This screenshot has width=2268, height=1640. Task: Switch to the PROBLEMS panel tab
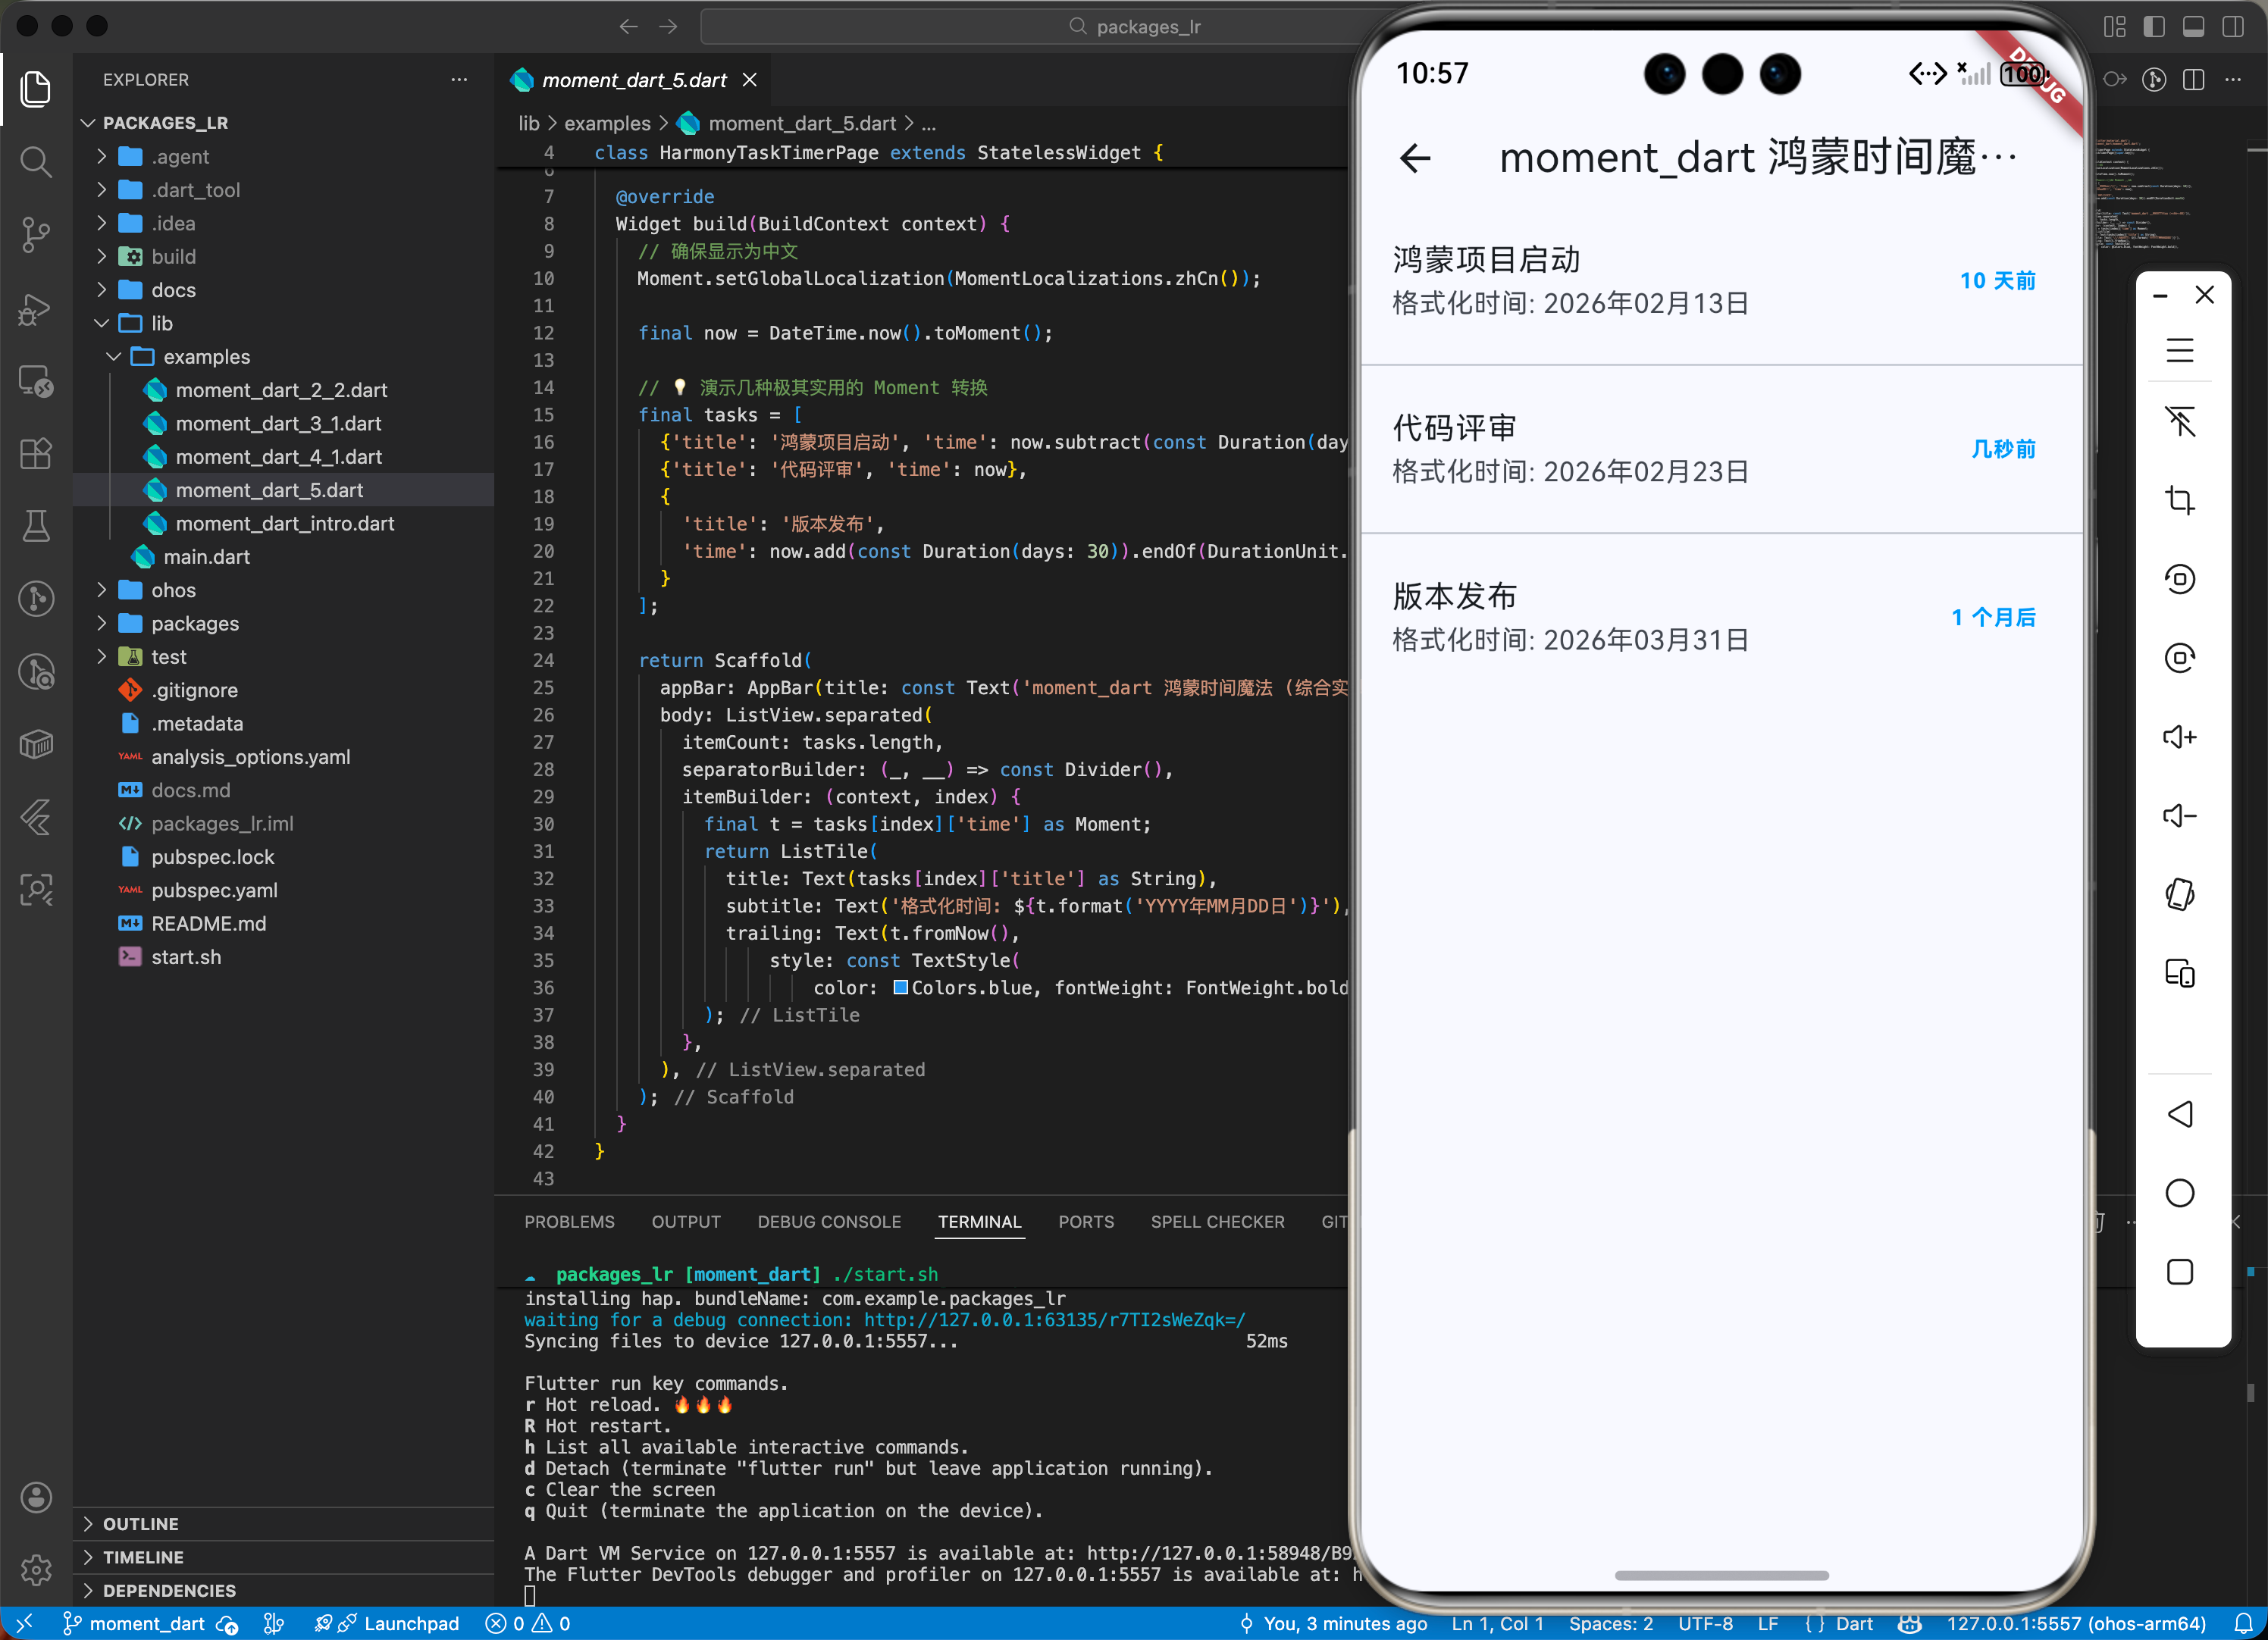click(x=569, y=1222)
